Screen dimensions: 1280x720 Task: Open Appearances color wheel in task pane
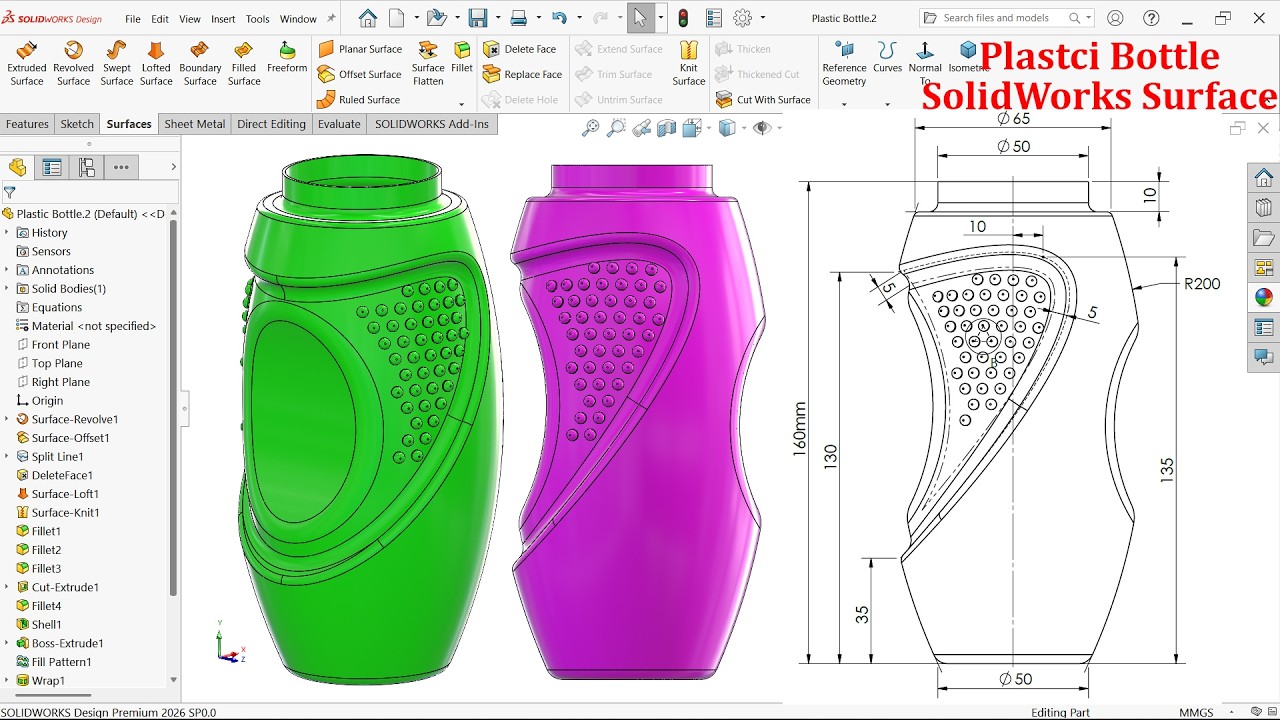click(x=1264, y=297)
